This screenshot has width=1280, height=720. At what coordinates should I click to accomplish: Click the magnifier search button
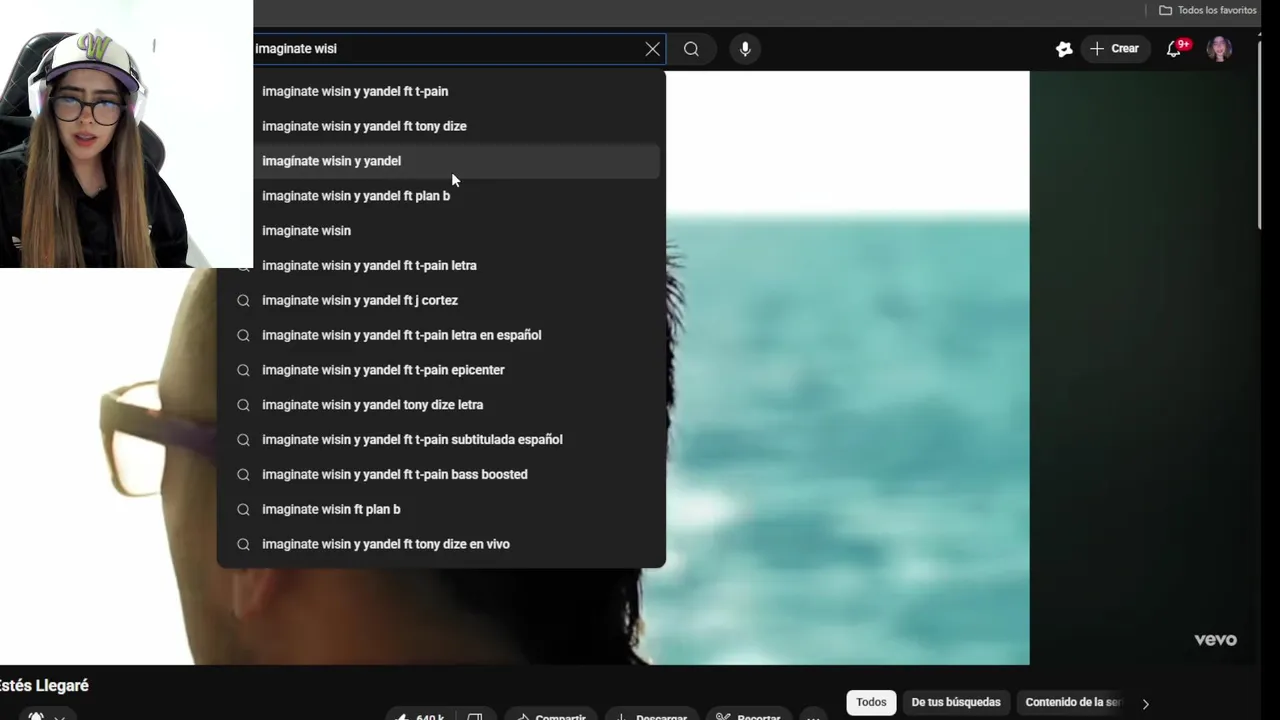691,49
